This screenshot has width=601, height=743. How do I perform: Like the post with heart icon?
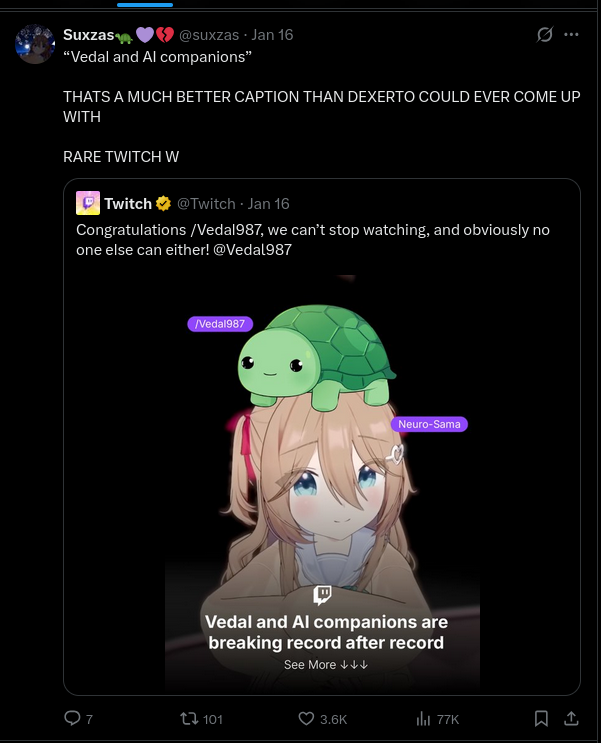click(x=306, y=718)
